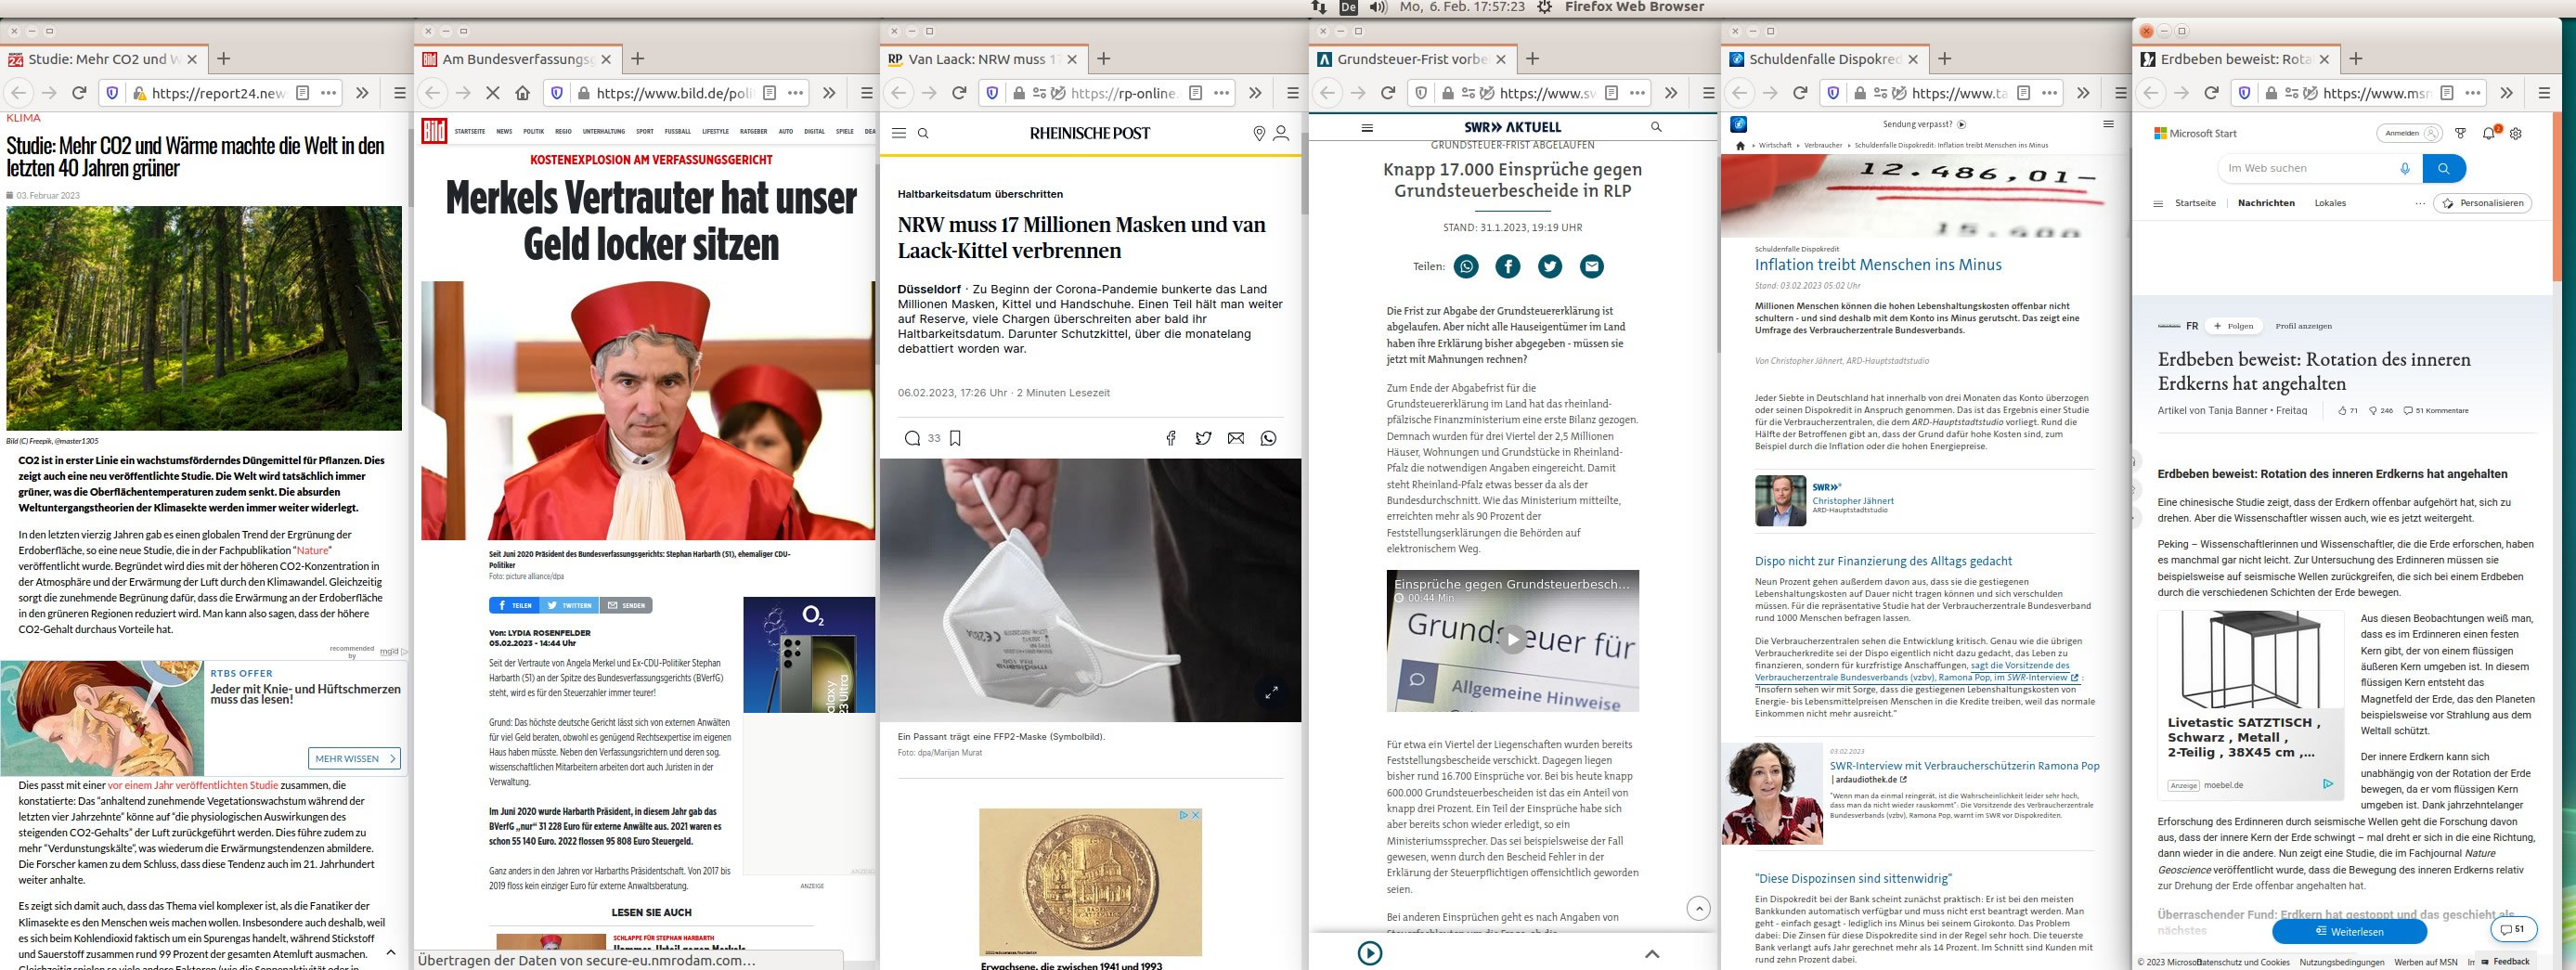Viewport: 2576px width, 970px height.
Task: Close the 'Schuldenfalle Dispokredit' tab
Action: tap(1913, 59)
